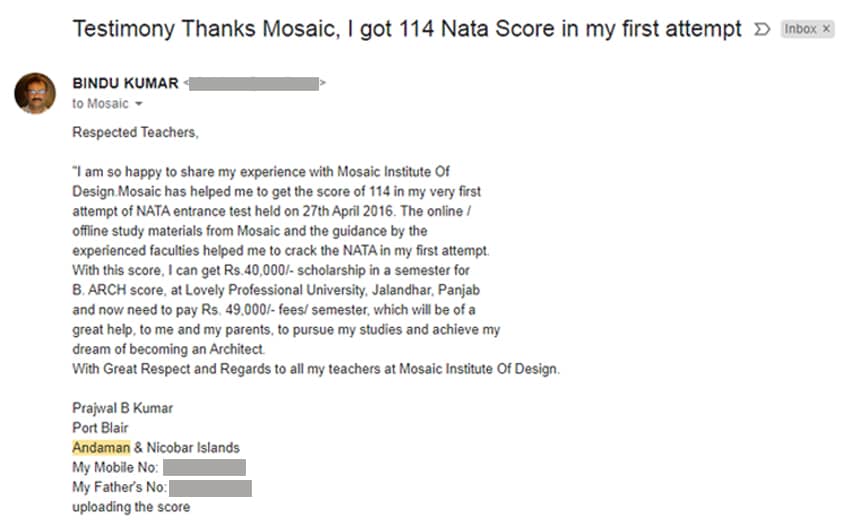Click the 'uploading the score' text
The height and width of the screenshot is (525, 850).
click(131, 507)
